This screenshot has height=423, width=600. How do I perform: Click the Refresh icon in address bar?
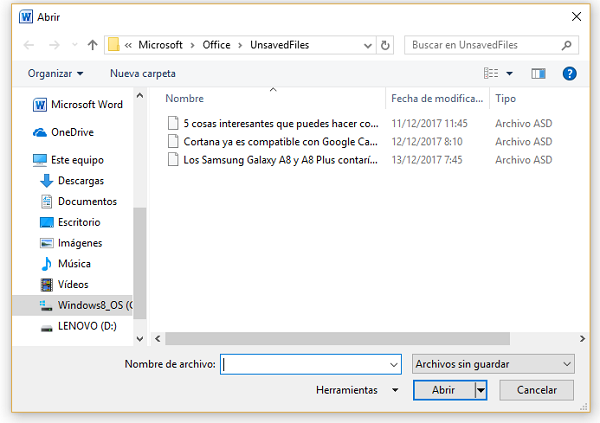pos(386,45)
